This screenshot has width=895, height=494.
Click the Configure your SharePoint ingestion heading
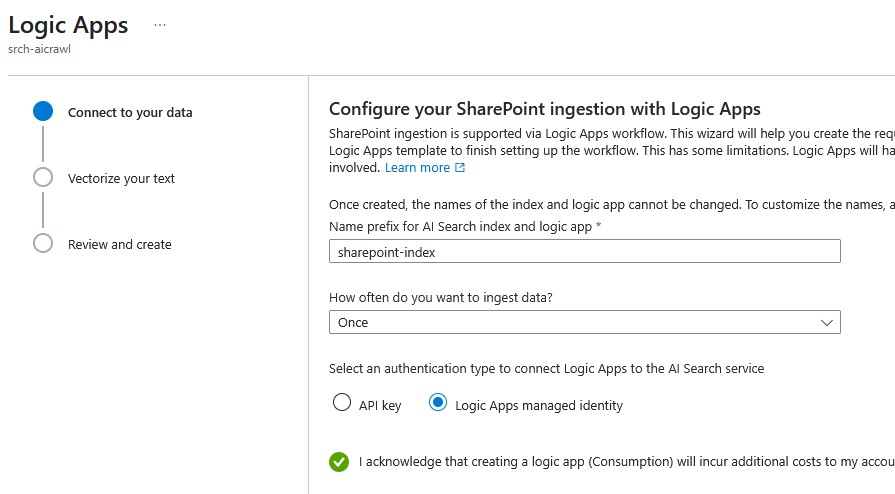(545, 109)
